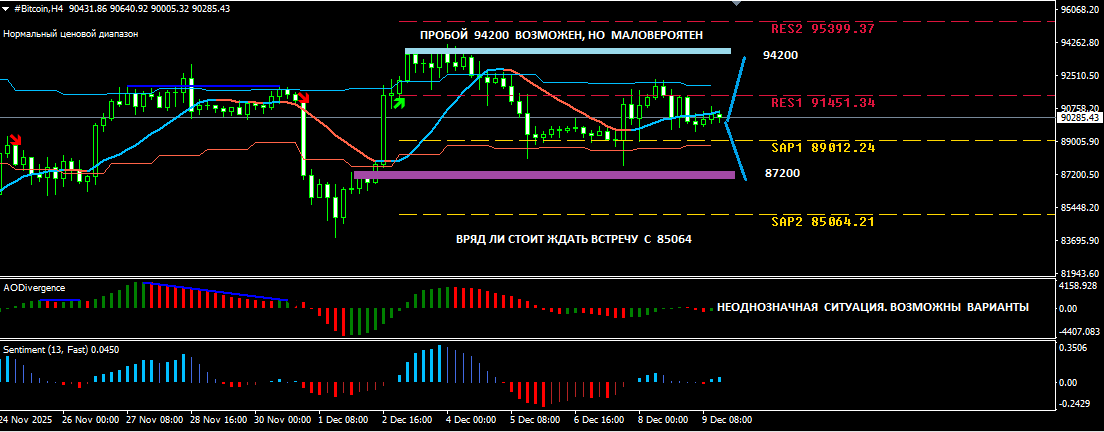1104x432 pixels.
Task: Click the 96068.20 price axis label
Action: click(x=1079, y=11)
